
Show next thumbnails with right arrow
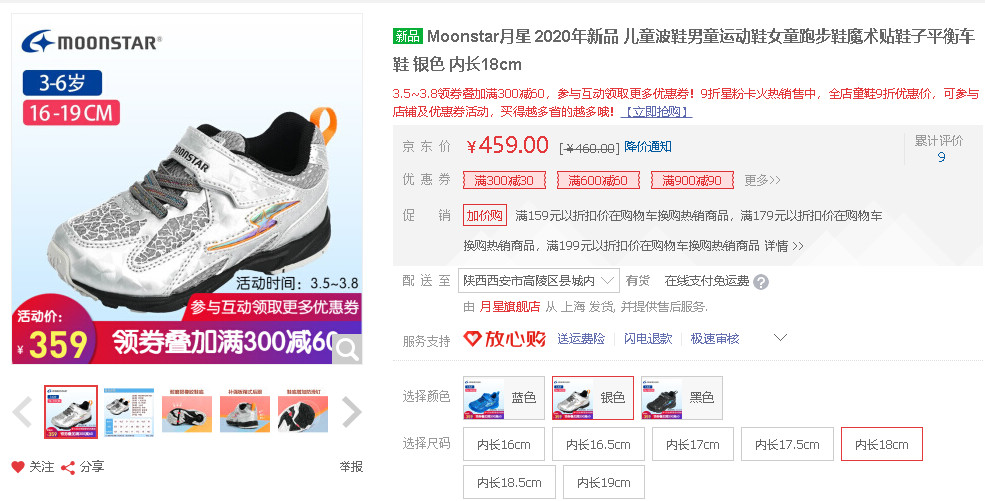(351, 412)
